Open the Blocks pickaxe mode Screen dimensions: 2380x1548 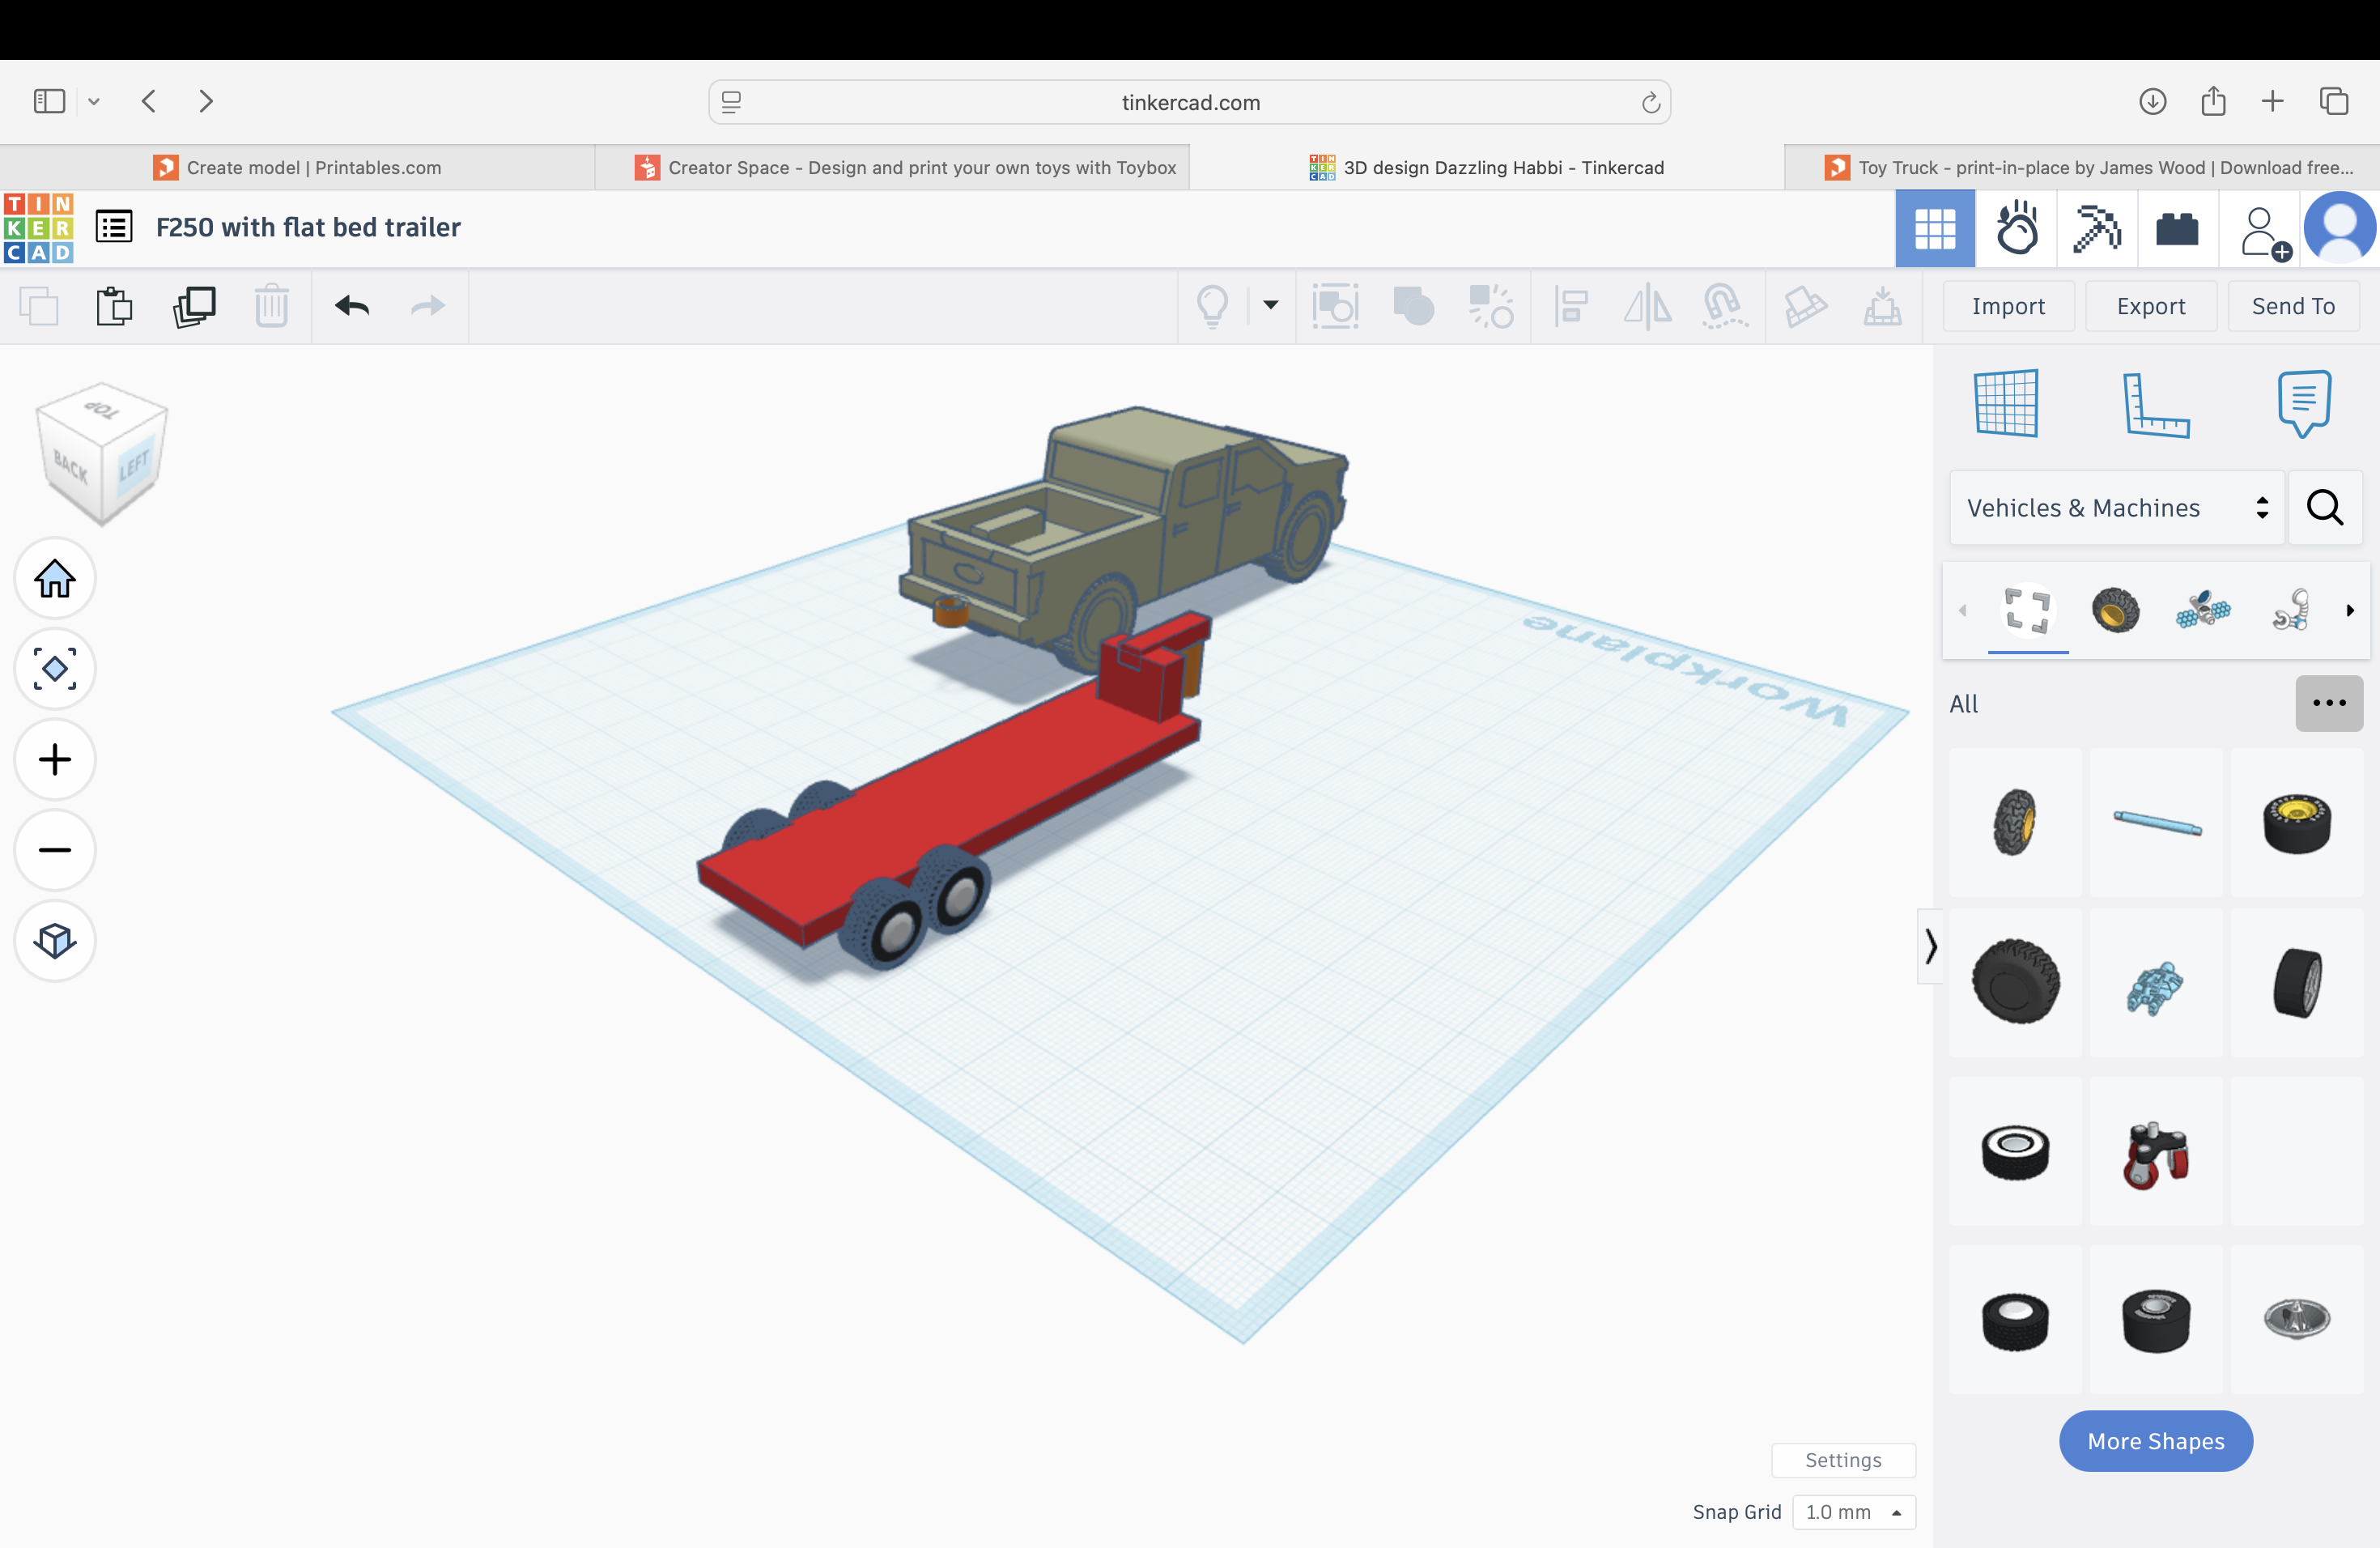click(x=2097, y=229)
